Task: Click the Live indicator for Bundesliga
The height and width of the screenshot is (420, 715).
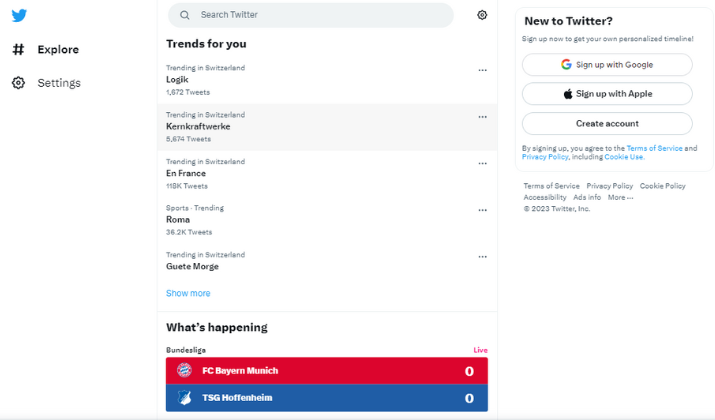Action: 480,350
